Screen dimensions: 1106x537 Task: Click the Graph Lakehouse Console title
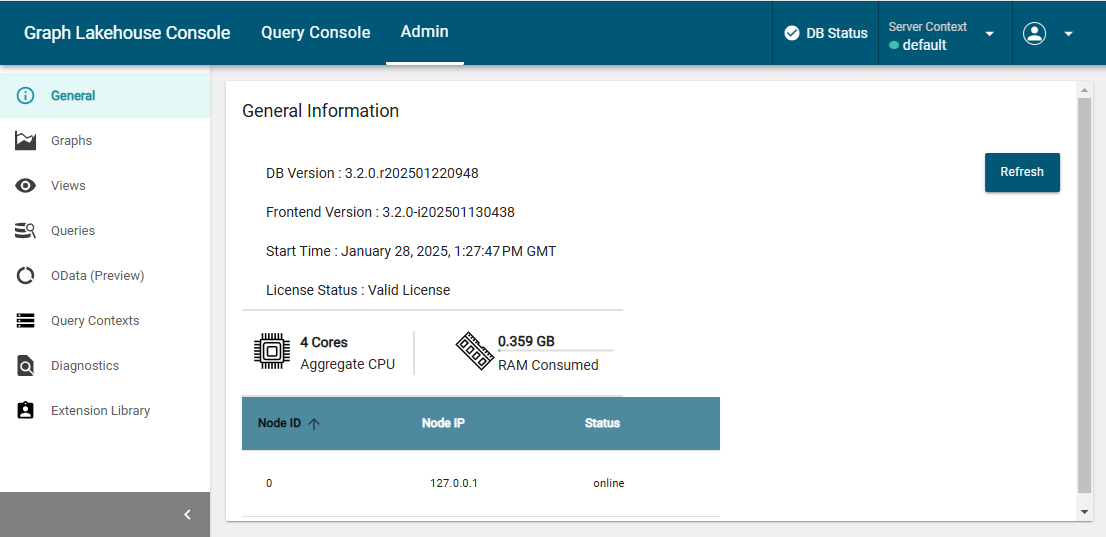127,33
